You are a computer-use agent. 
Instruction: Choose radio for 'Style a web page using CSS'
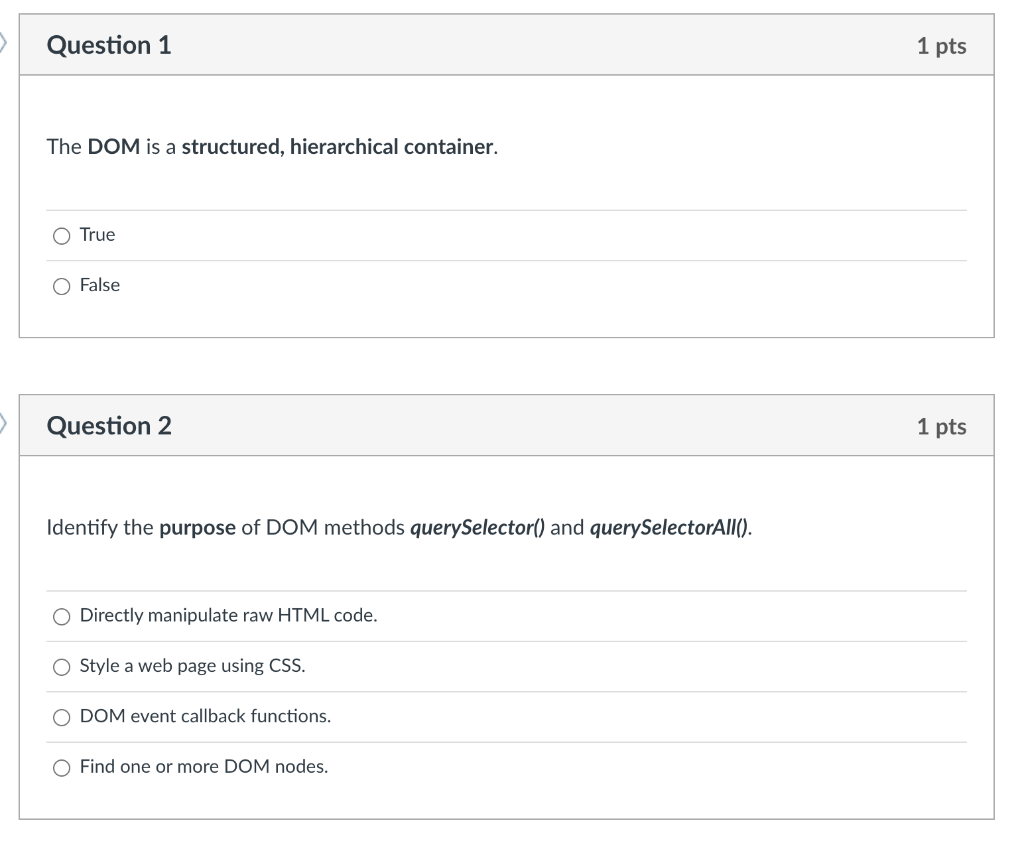pyautogui.click(x=61, y=667)
